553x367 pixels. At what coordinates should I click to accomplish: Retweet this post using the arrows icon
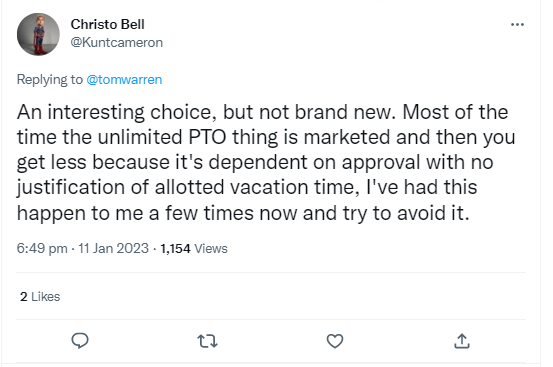pyautogui.click(x=207, y=341)
